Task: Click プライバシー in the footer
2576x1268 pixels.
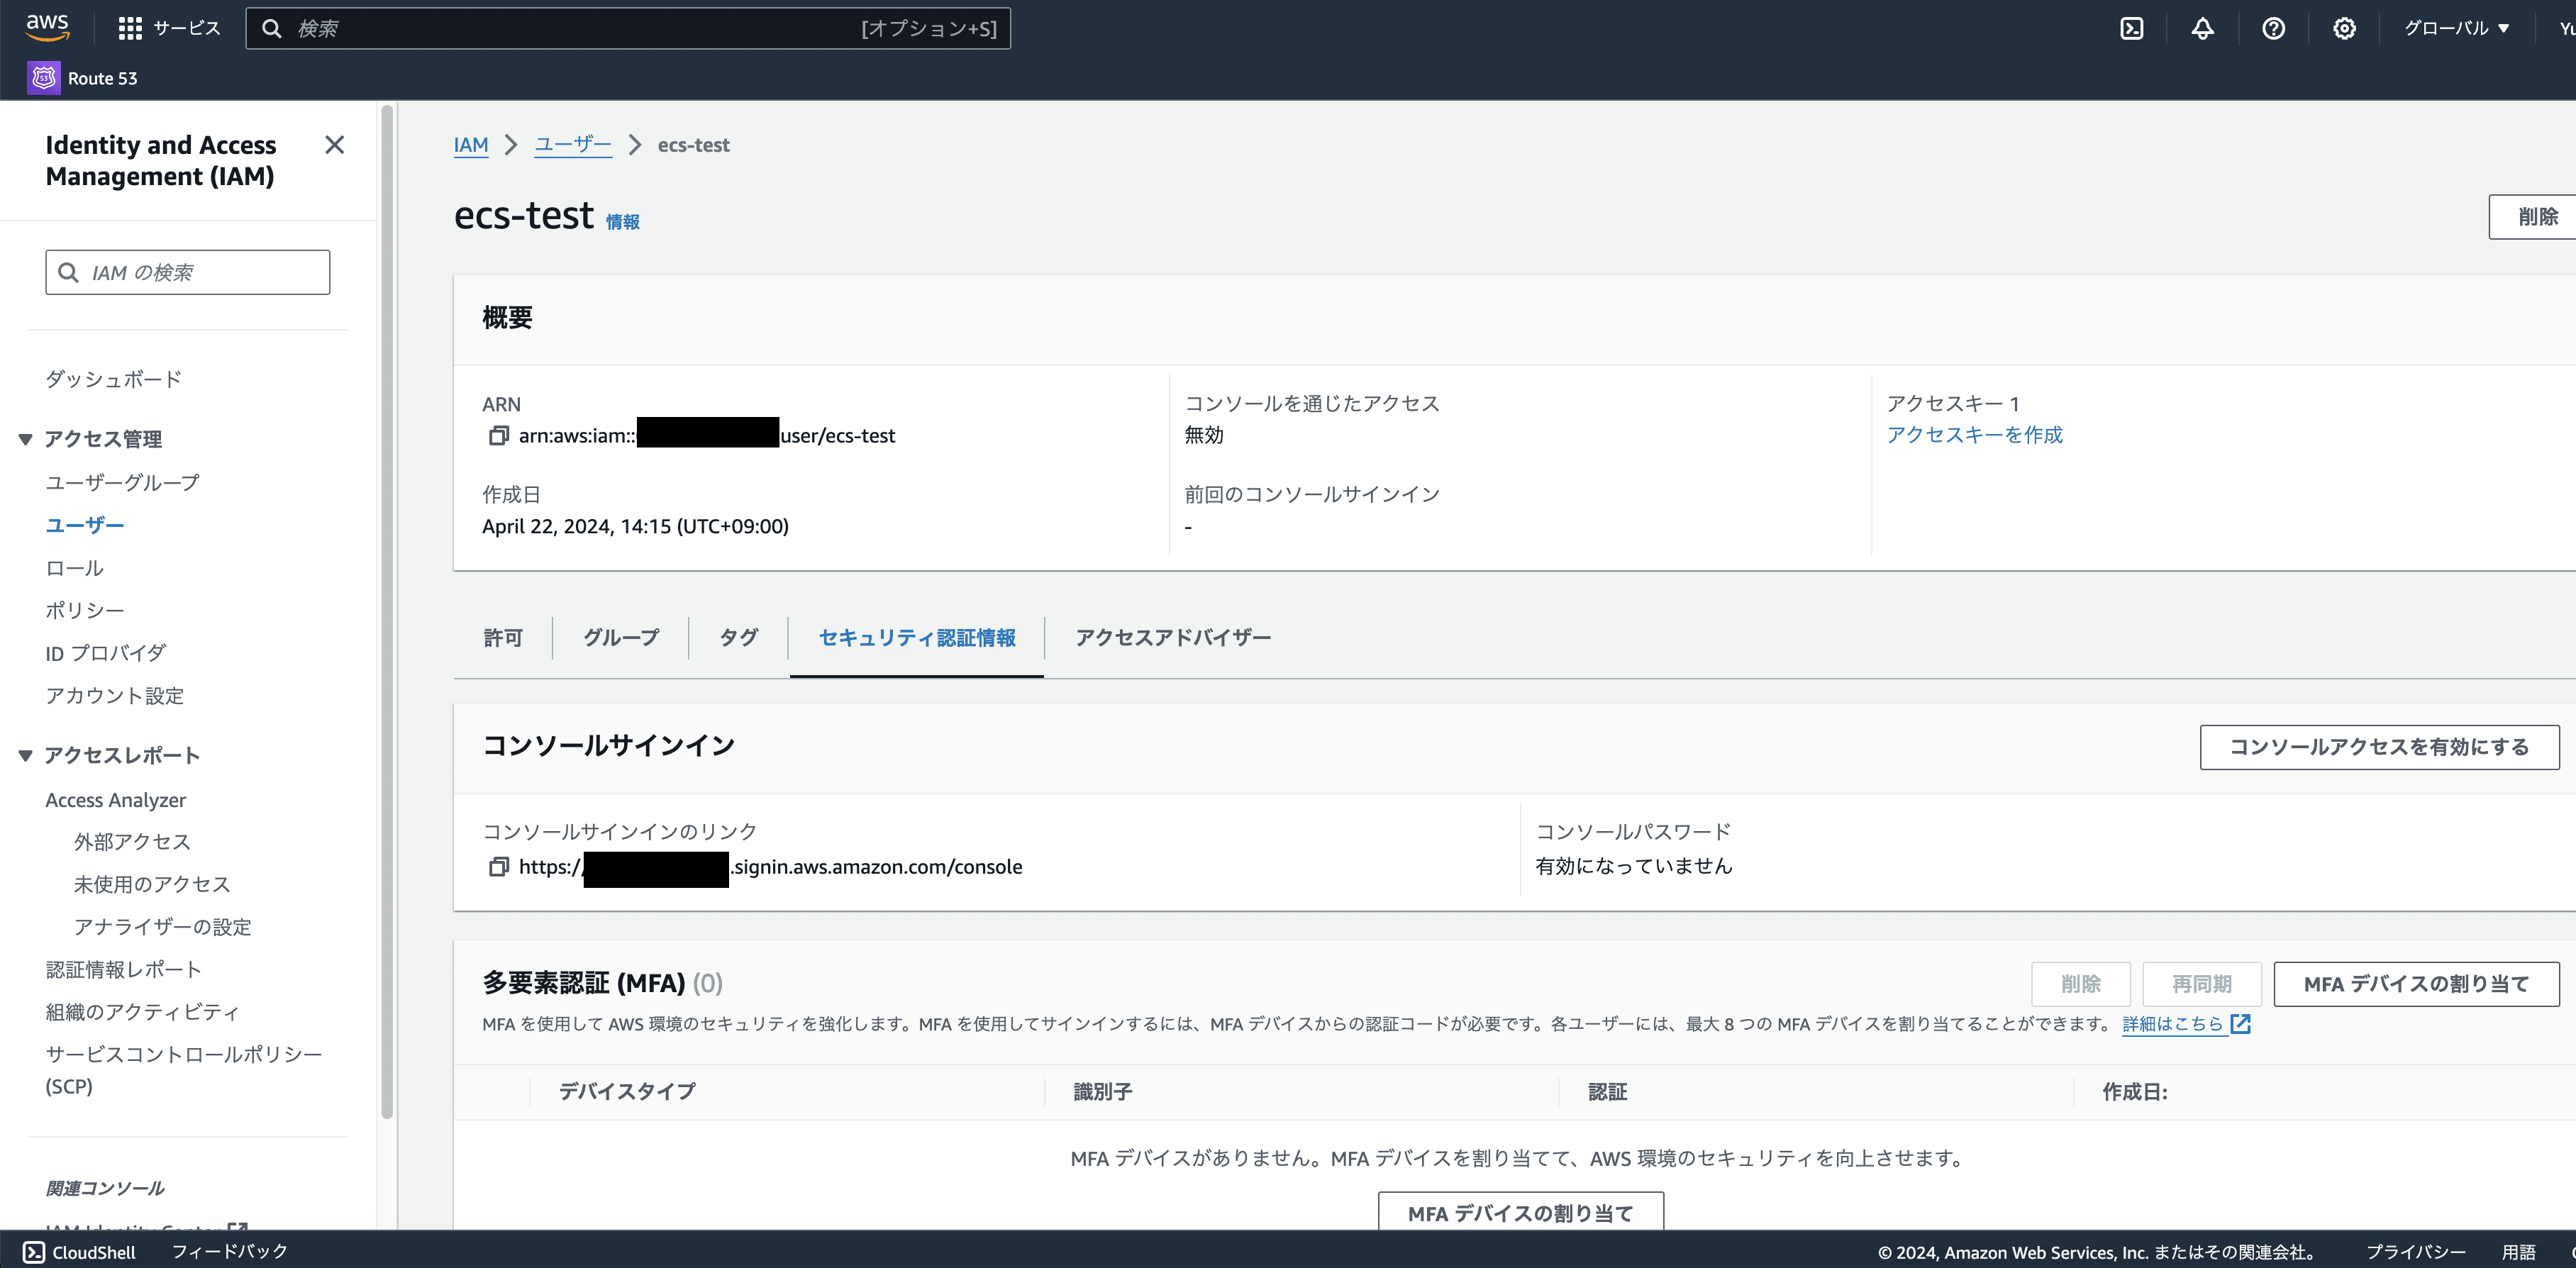Action: (2415, 1252)
